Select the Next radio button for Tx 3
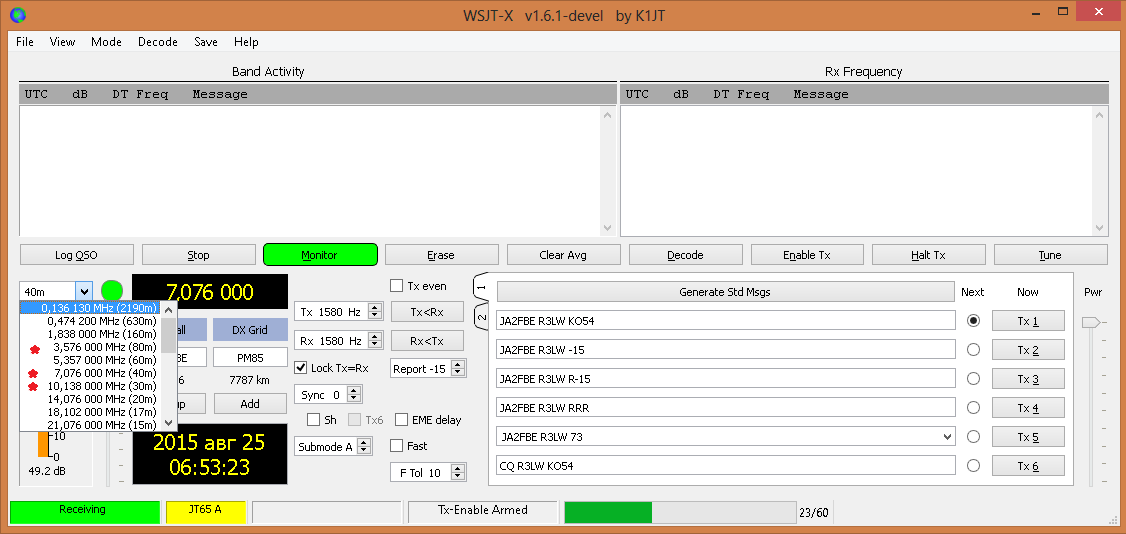 pos(973,379)
